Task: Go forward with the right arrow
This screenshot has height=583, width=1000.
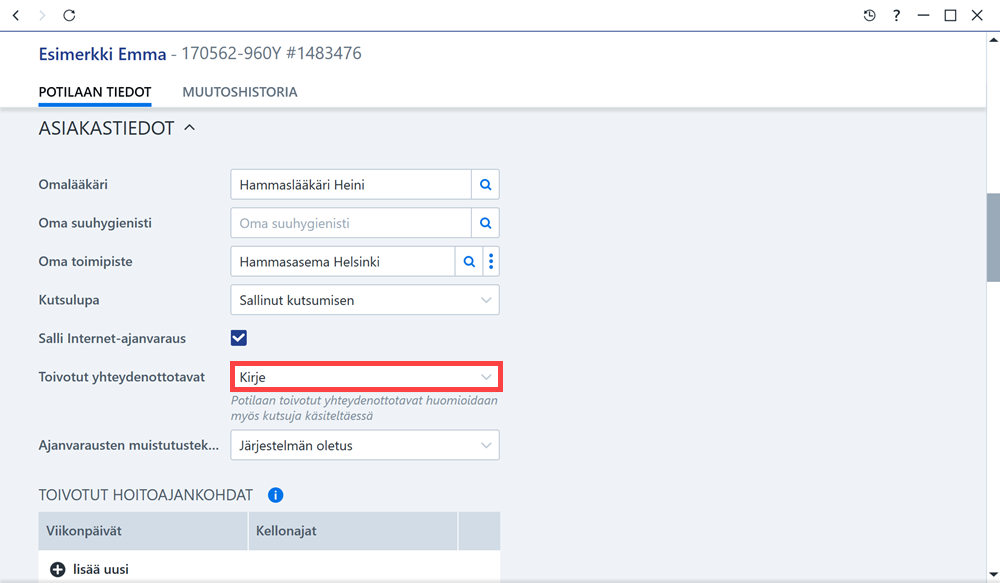Action: 42,15
